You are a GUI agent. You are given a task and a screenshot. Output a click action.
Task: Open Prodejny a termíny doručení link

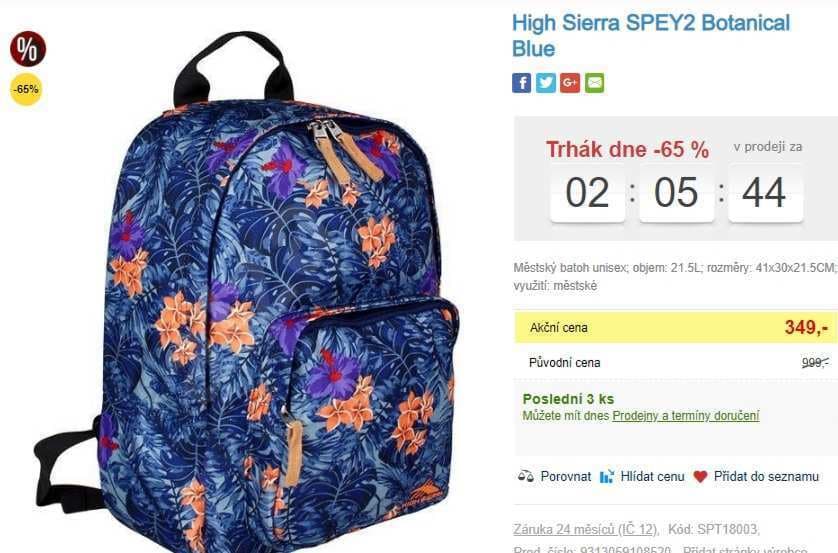686,416
